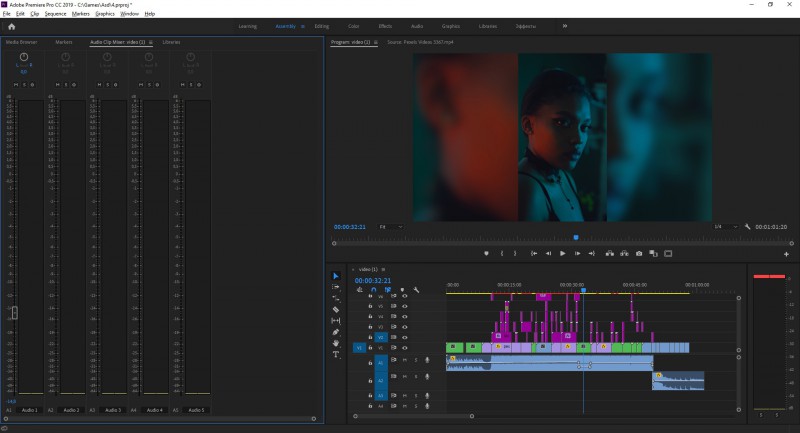800x433 pixels.
Task: Toggle the lock on track V2
Action: click(371, 337)
